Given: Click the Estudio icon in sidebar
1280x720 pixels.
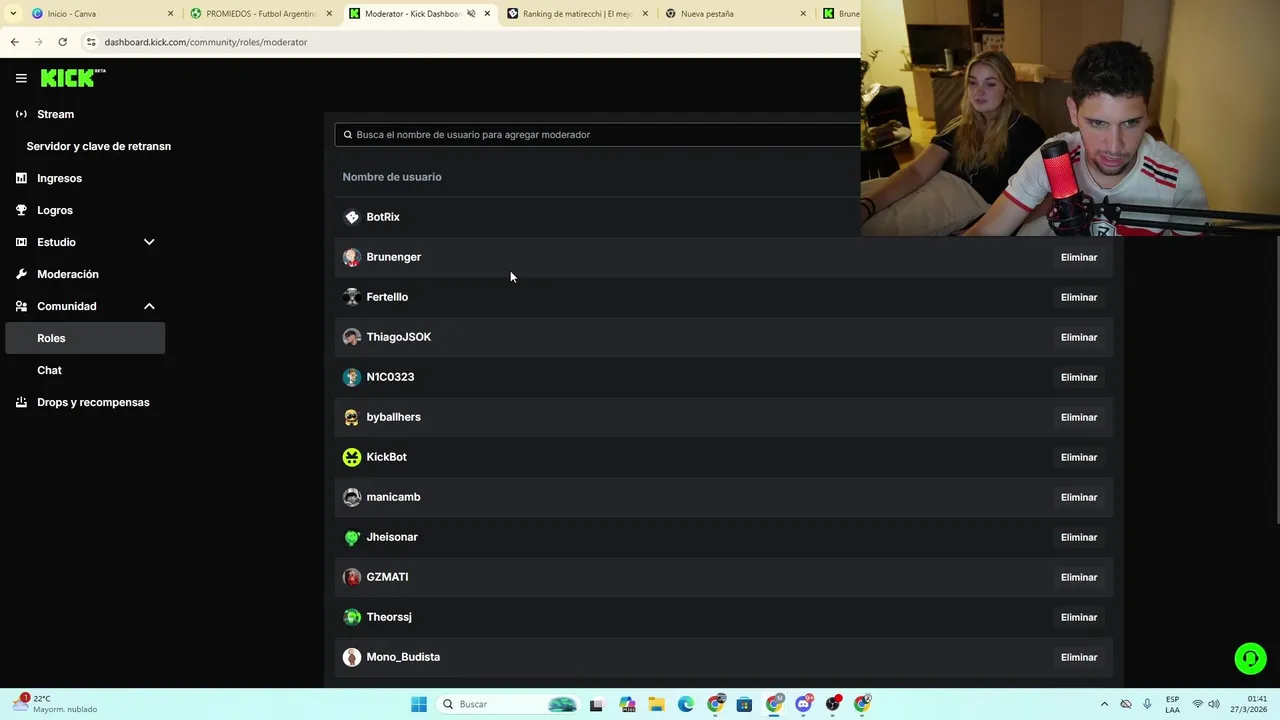Looking at the screenshot, I should pos(21,242).
